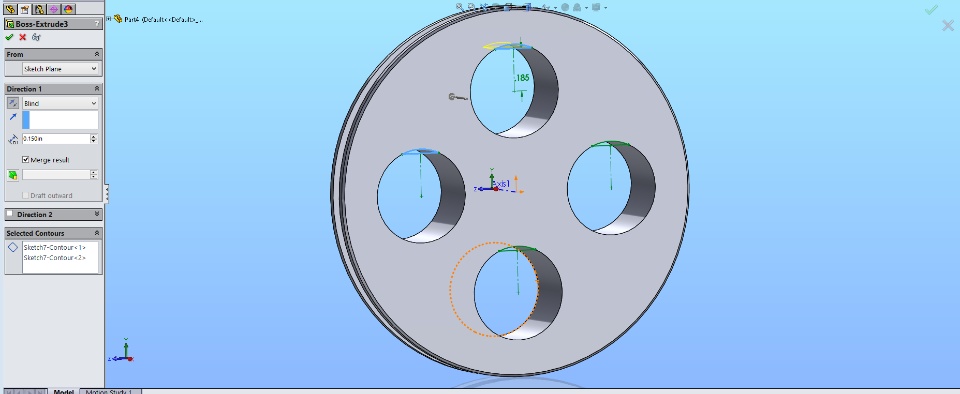Click the .185 dimension in the viewport

point(522,78)
